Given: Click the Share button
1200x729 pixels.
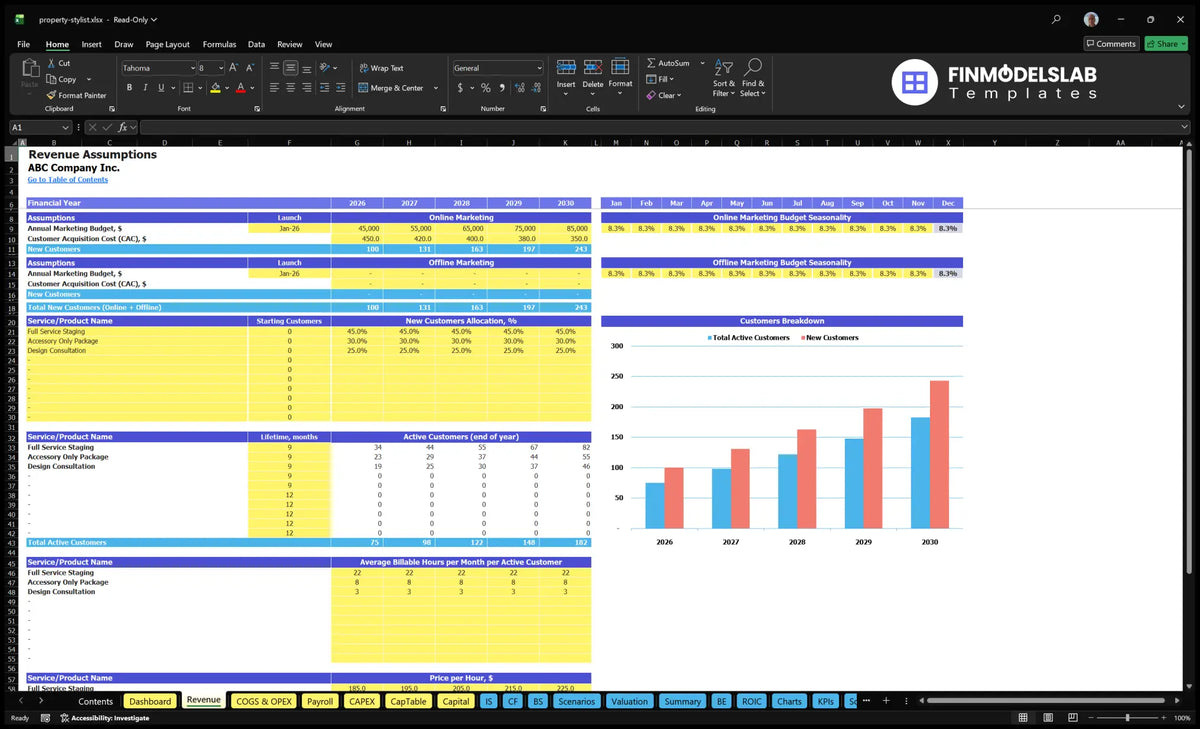Looking at the screenshot, I should coord(1166,44).
